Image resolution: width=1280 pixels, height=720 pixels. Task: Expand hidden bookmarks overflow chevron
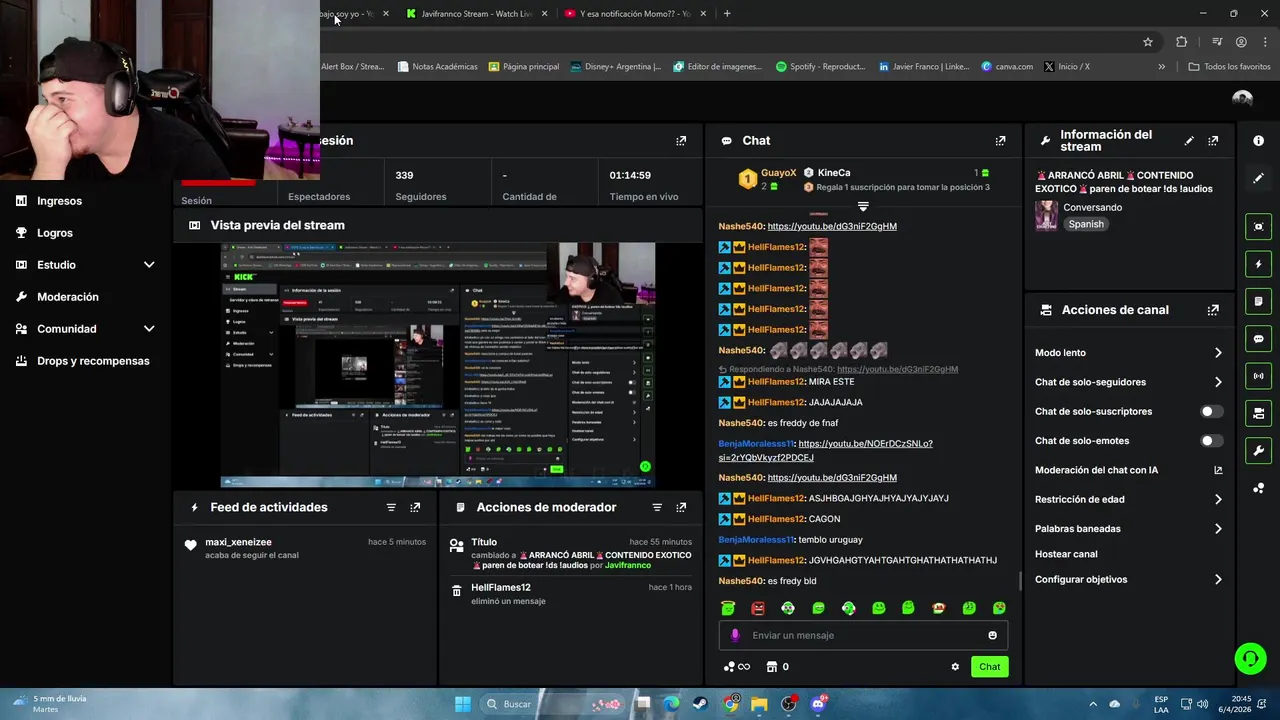pos(1161,67)
